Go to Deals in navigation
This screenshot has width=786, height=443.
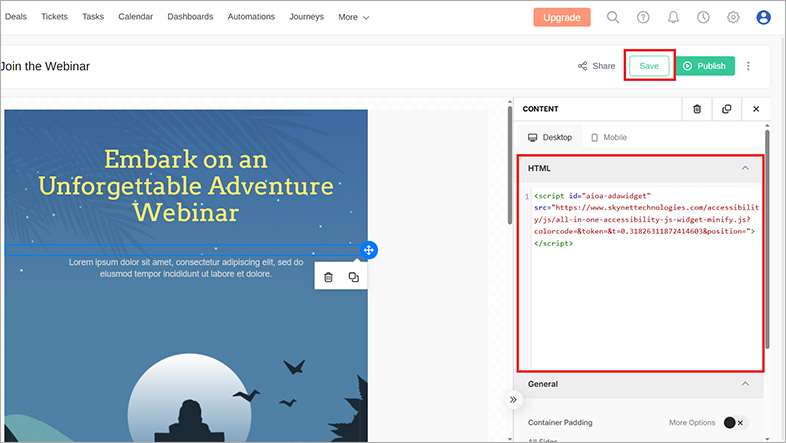(x=16, y=17)
